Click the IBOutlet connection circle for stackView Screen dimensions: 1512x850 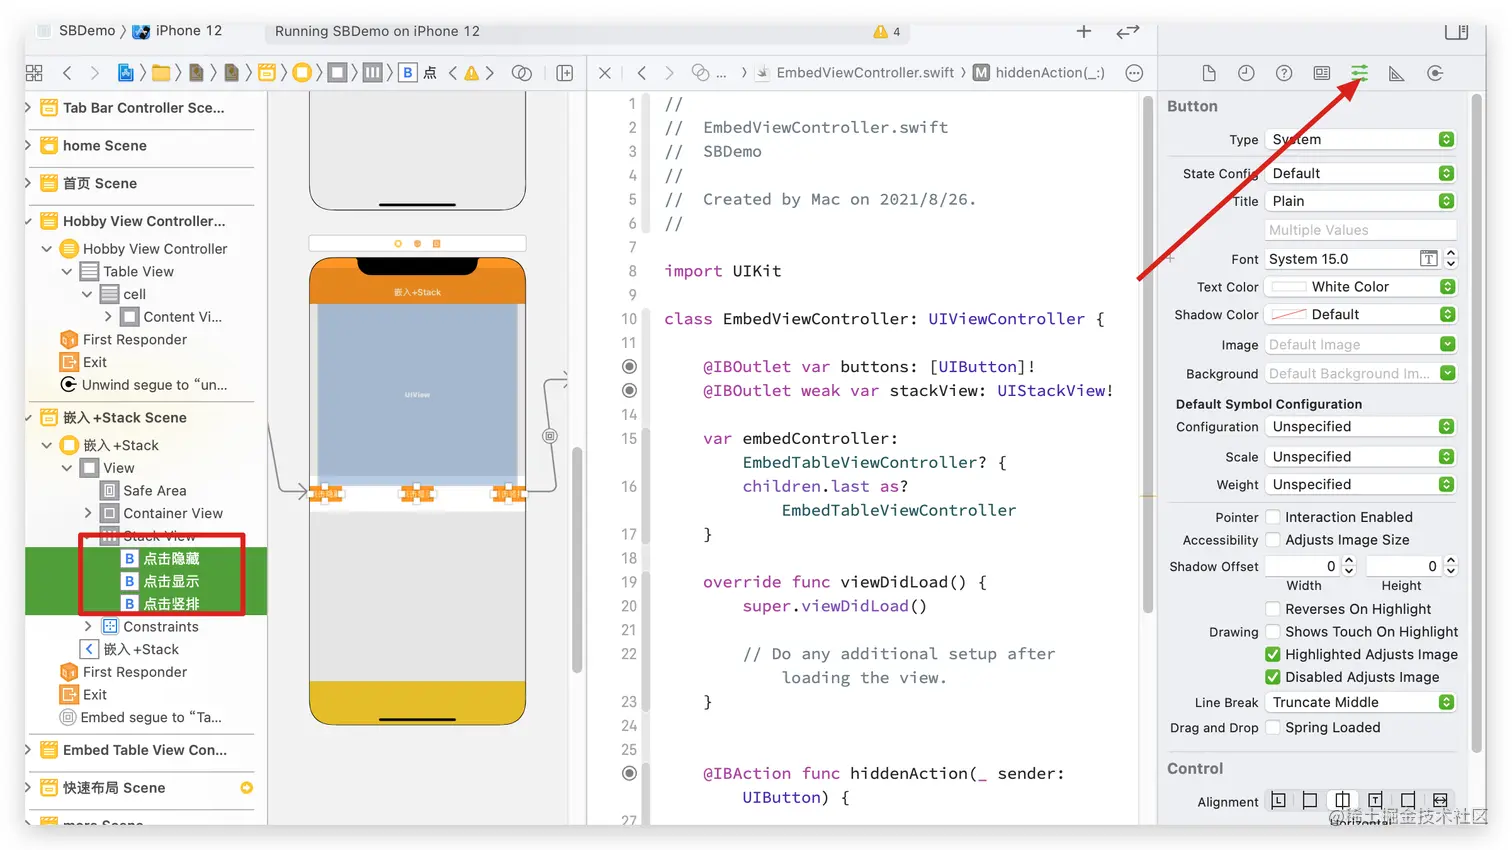pyautogui.click(x=629, y=391)
